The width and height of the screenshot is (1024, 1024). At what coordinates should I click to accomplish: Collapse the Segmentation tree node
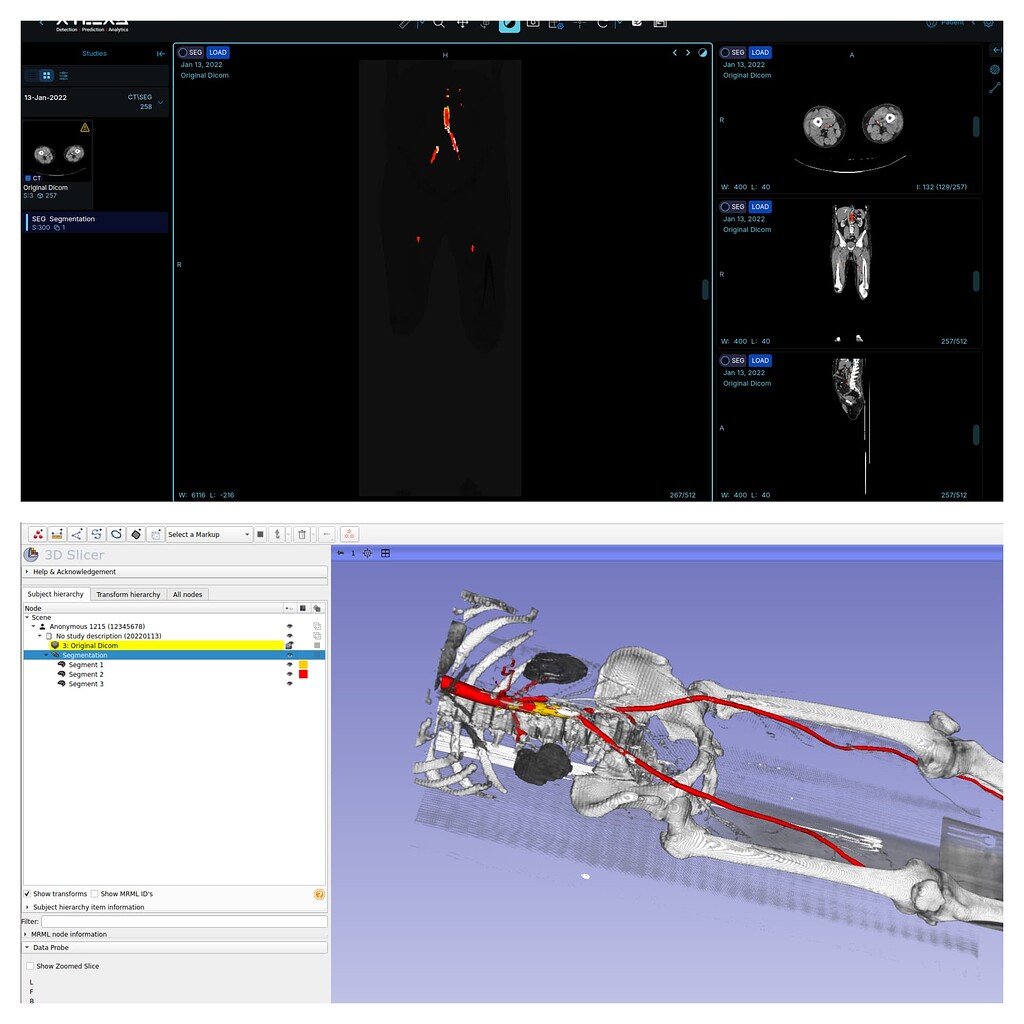pos(45,655)
